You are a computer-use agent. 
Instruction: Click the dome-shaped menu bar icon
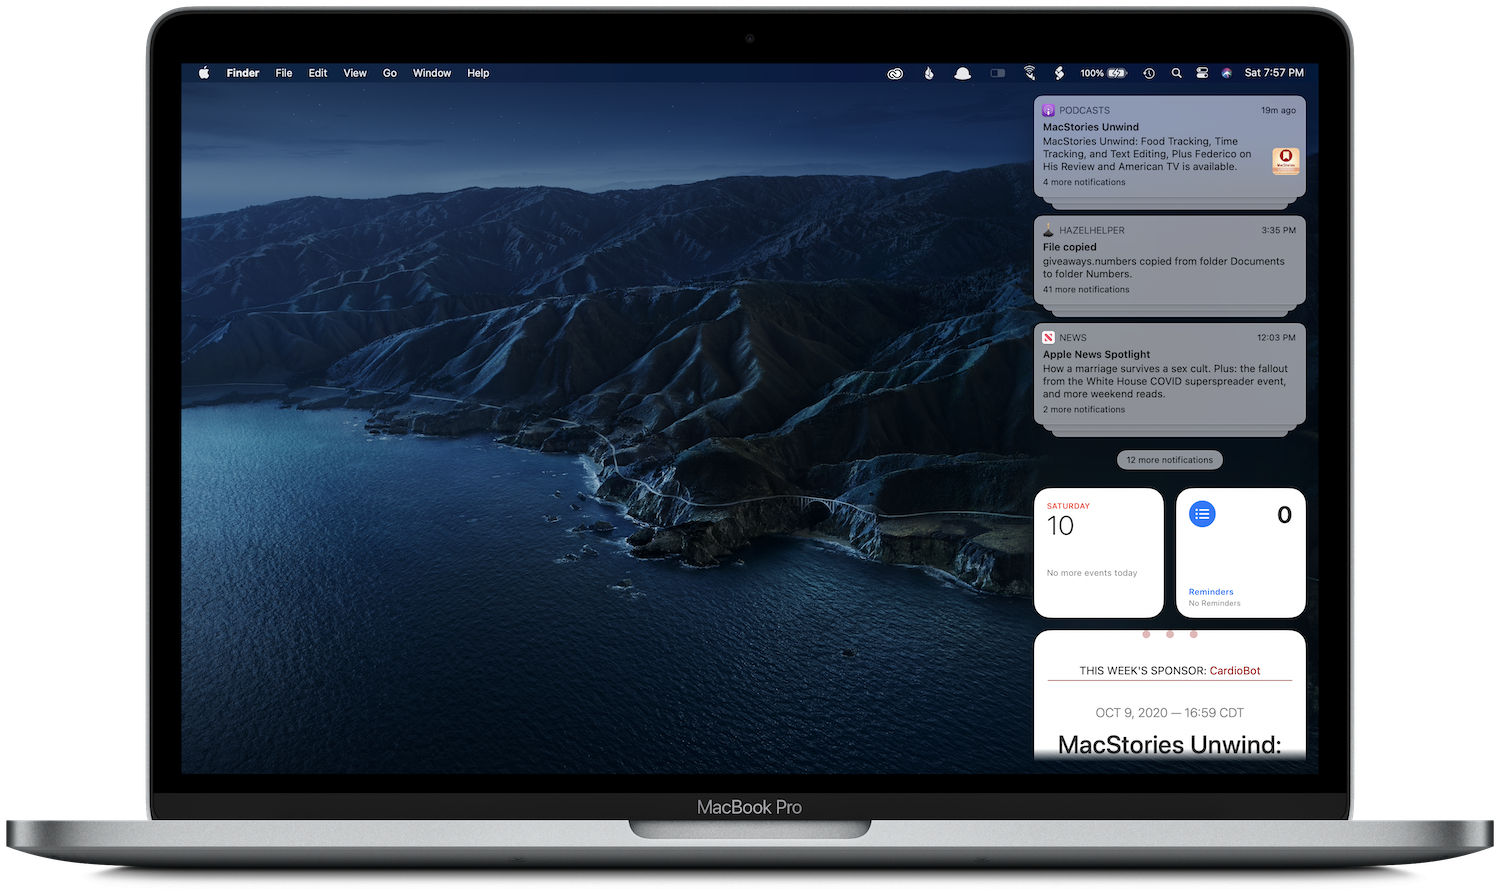(x=963, y=73)
